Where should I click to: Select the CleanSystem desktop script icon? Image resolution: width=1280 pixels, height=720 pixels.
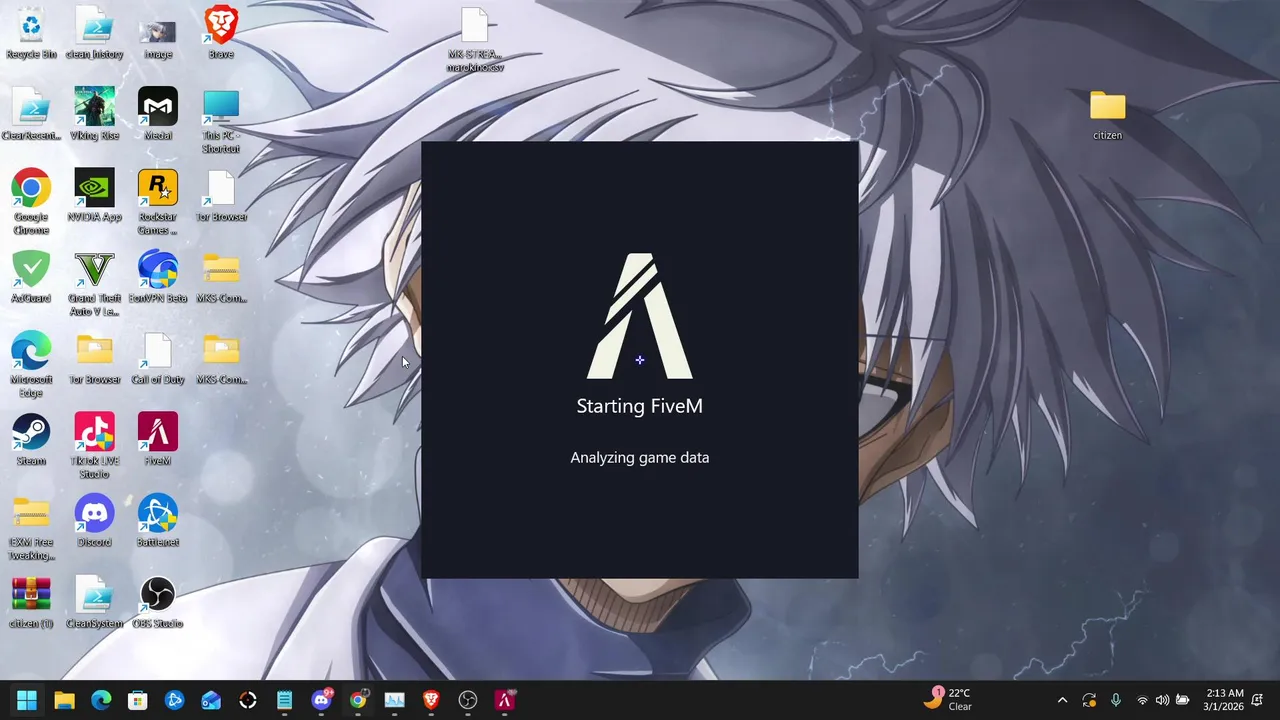pyautogui.click(x=94, y=602)
